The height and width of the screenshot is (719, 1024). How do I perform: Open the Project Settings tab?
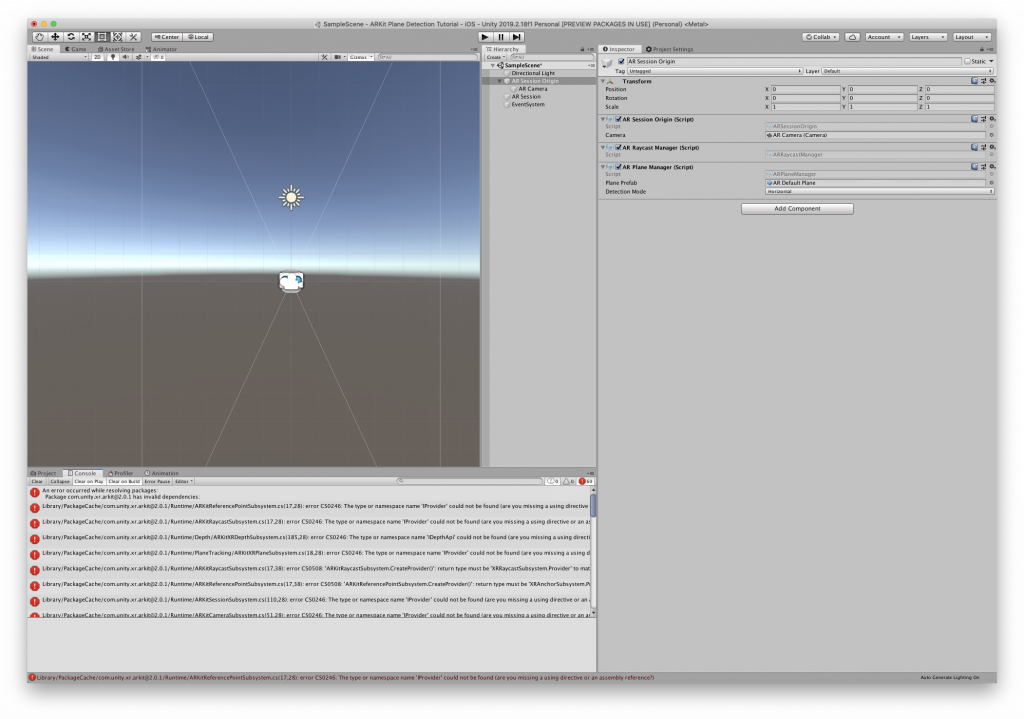point(669,49)
